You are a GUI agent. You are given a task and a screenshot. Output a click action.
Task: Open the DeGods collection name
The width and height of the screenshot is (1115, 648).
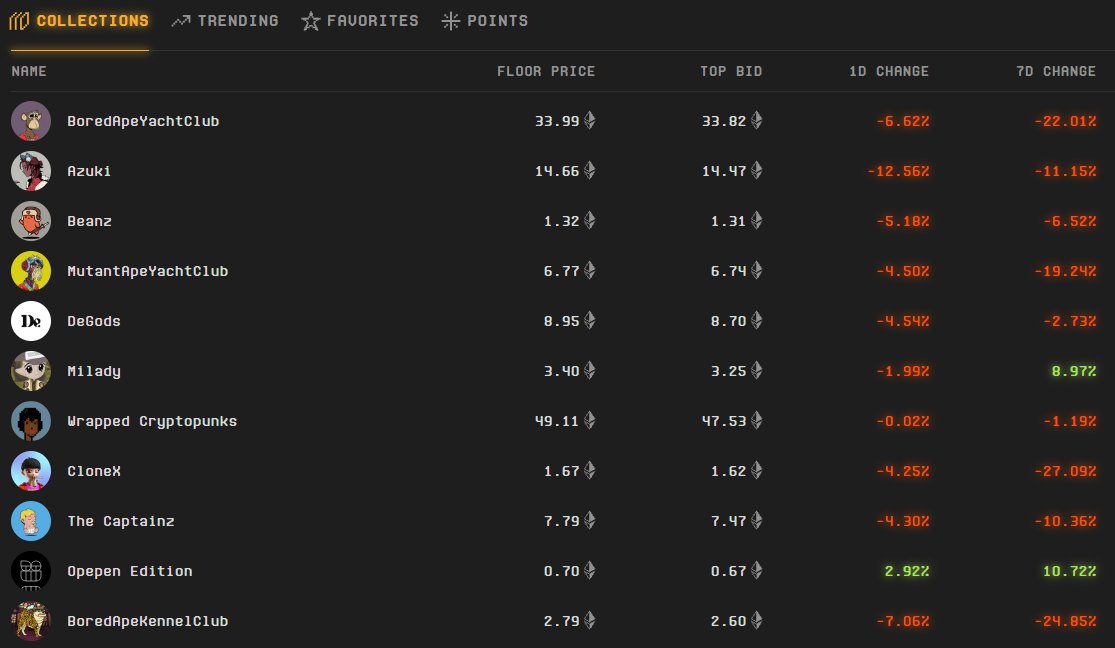(x=93, y=321)
